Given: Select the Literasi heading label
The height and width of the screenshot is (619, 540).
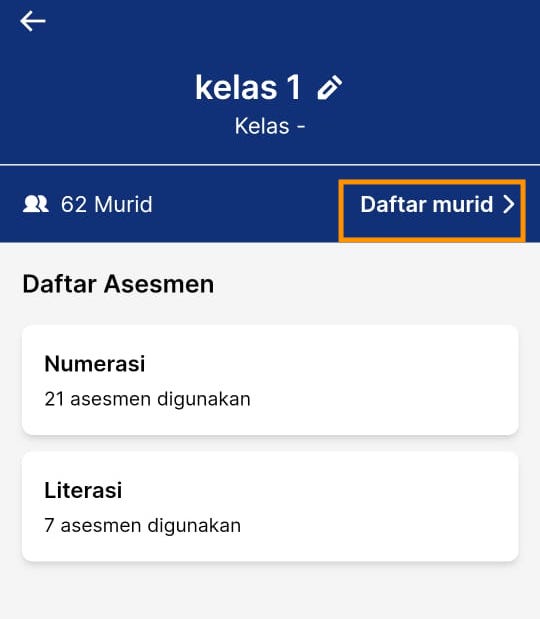Looking at the screenshot, I should (x=83, y=490).
